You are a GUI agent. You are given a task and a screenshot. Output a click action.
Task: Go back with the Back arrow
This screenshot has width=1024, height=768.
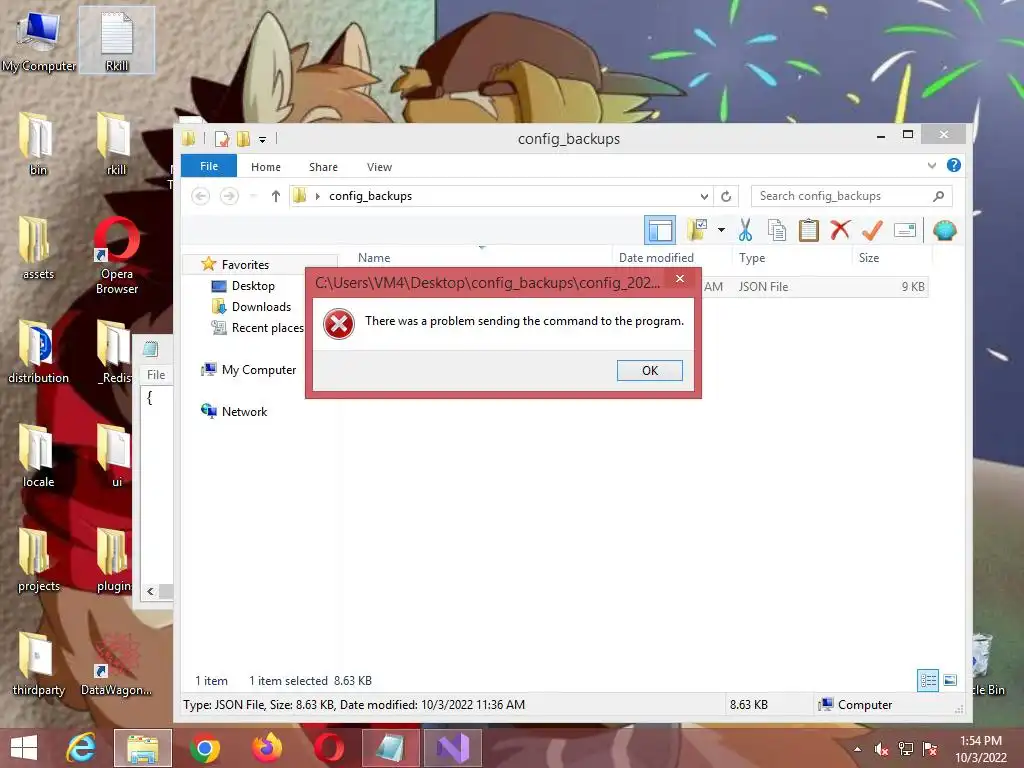pos(200,196)
